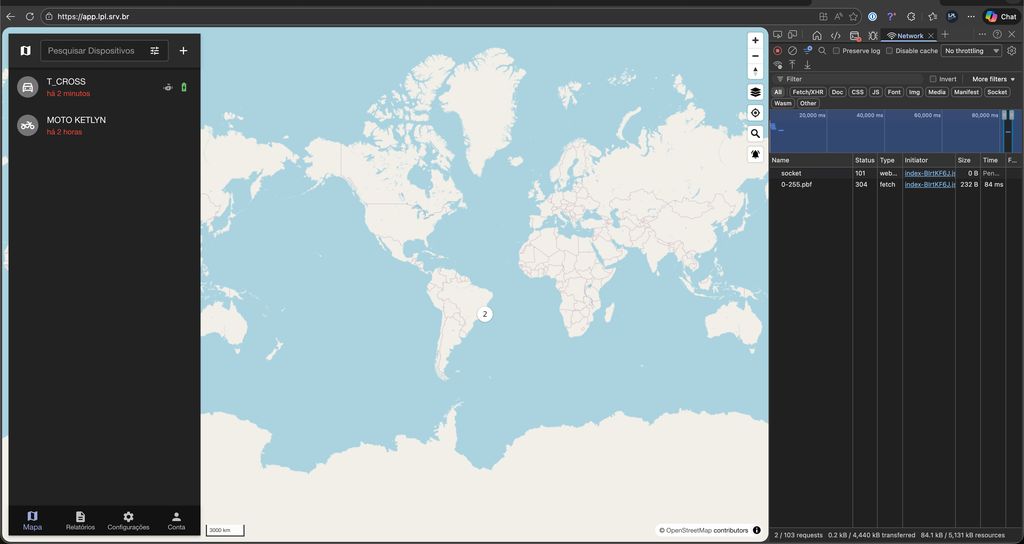The width and height of the screenshot is (1024, 544).
Task: Toggle Img request type filter
Action: (x=914, y=92)
